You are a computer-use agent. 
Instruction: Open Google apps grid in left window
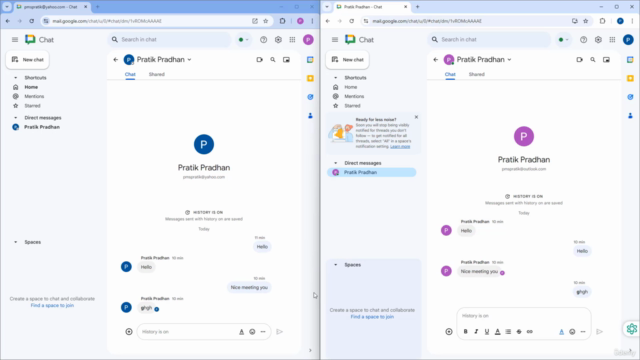pos(292,40)
